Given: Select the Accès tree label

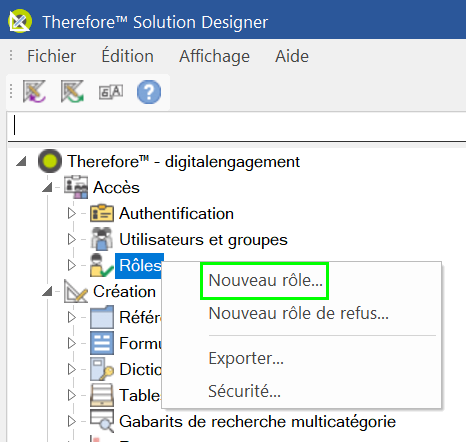Looking at the screenshot, I should pos(116,187).
